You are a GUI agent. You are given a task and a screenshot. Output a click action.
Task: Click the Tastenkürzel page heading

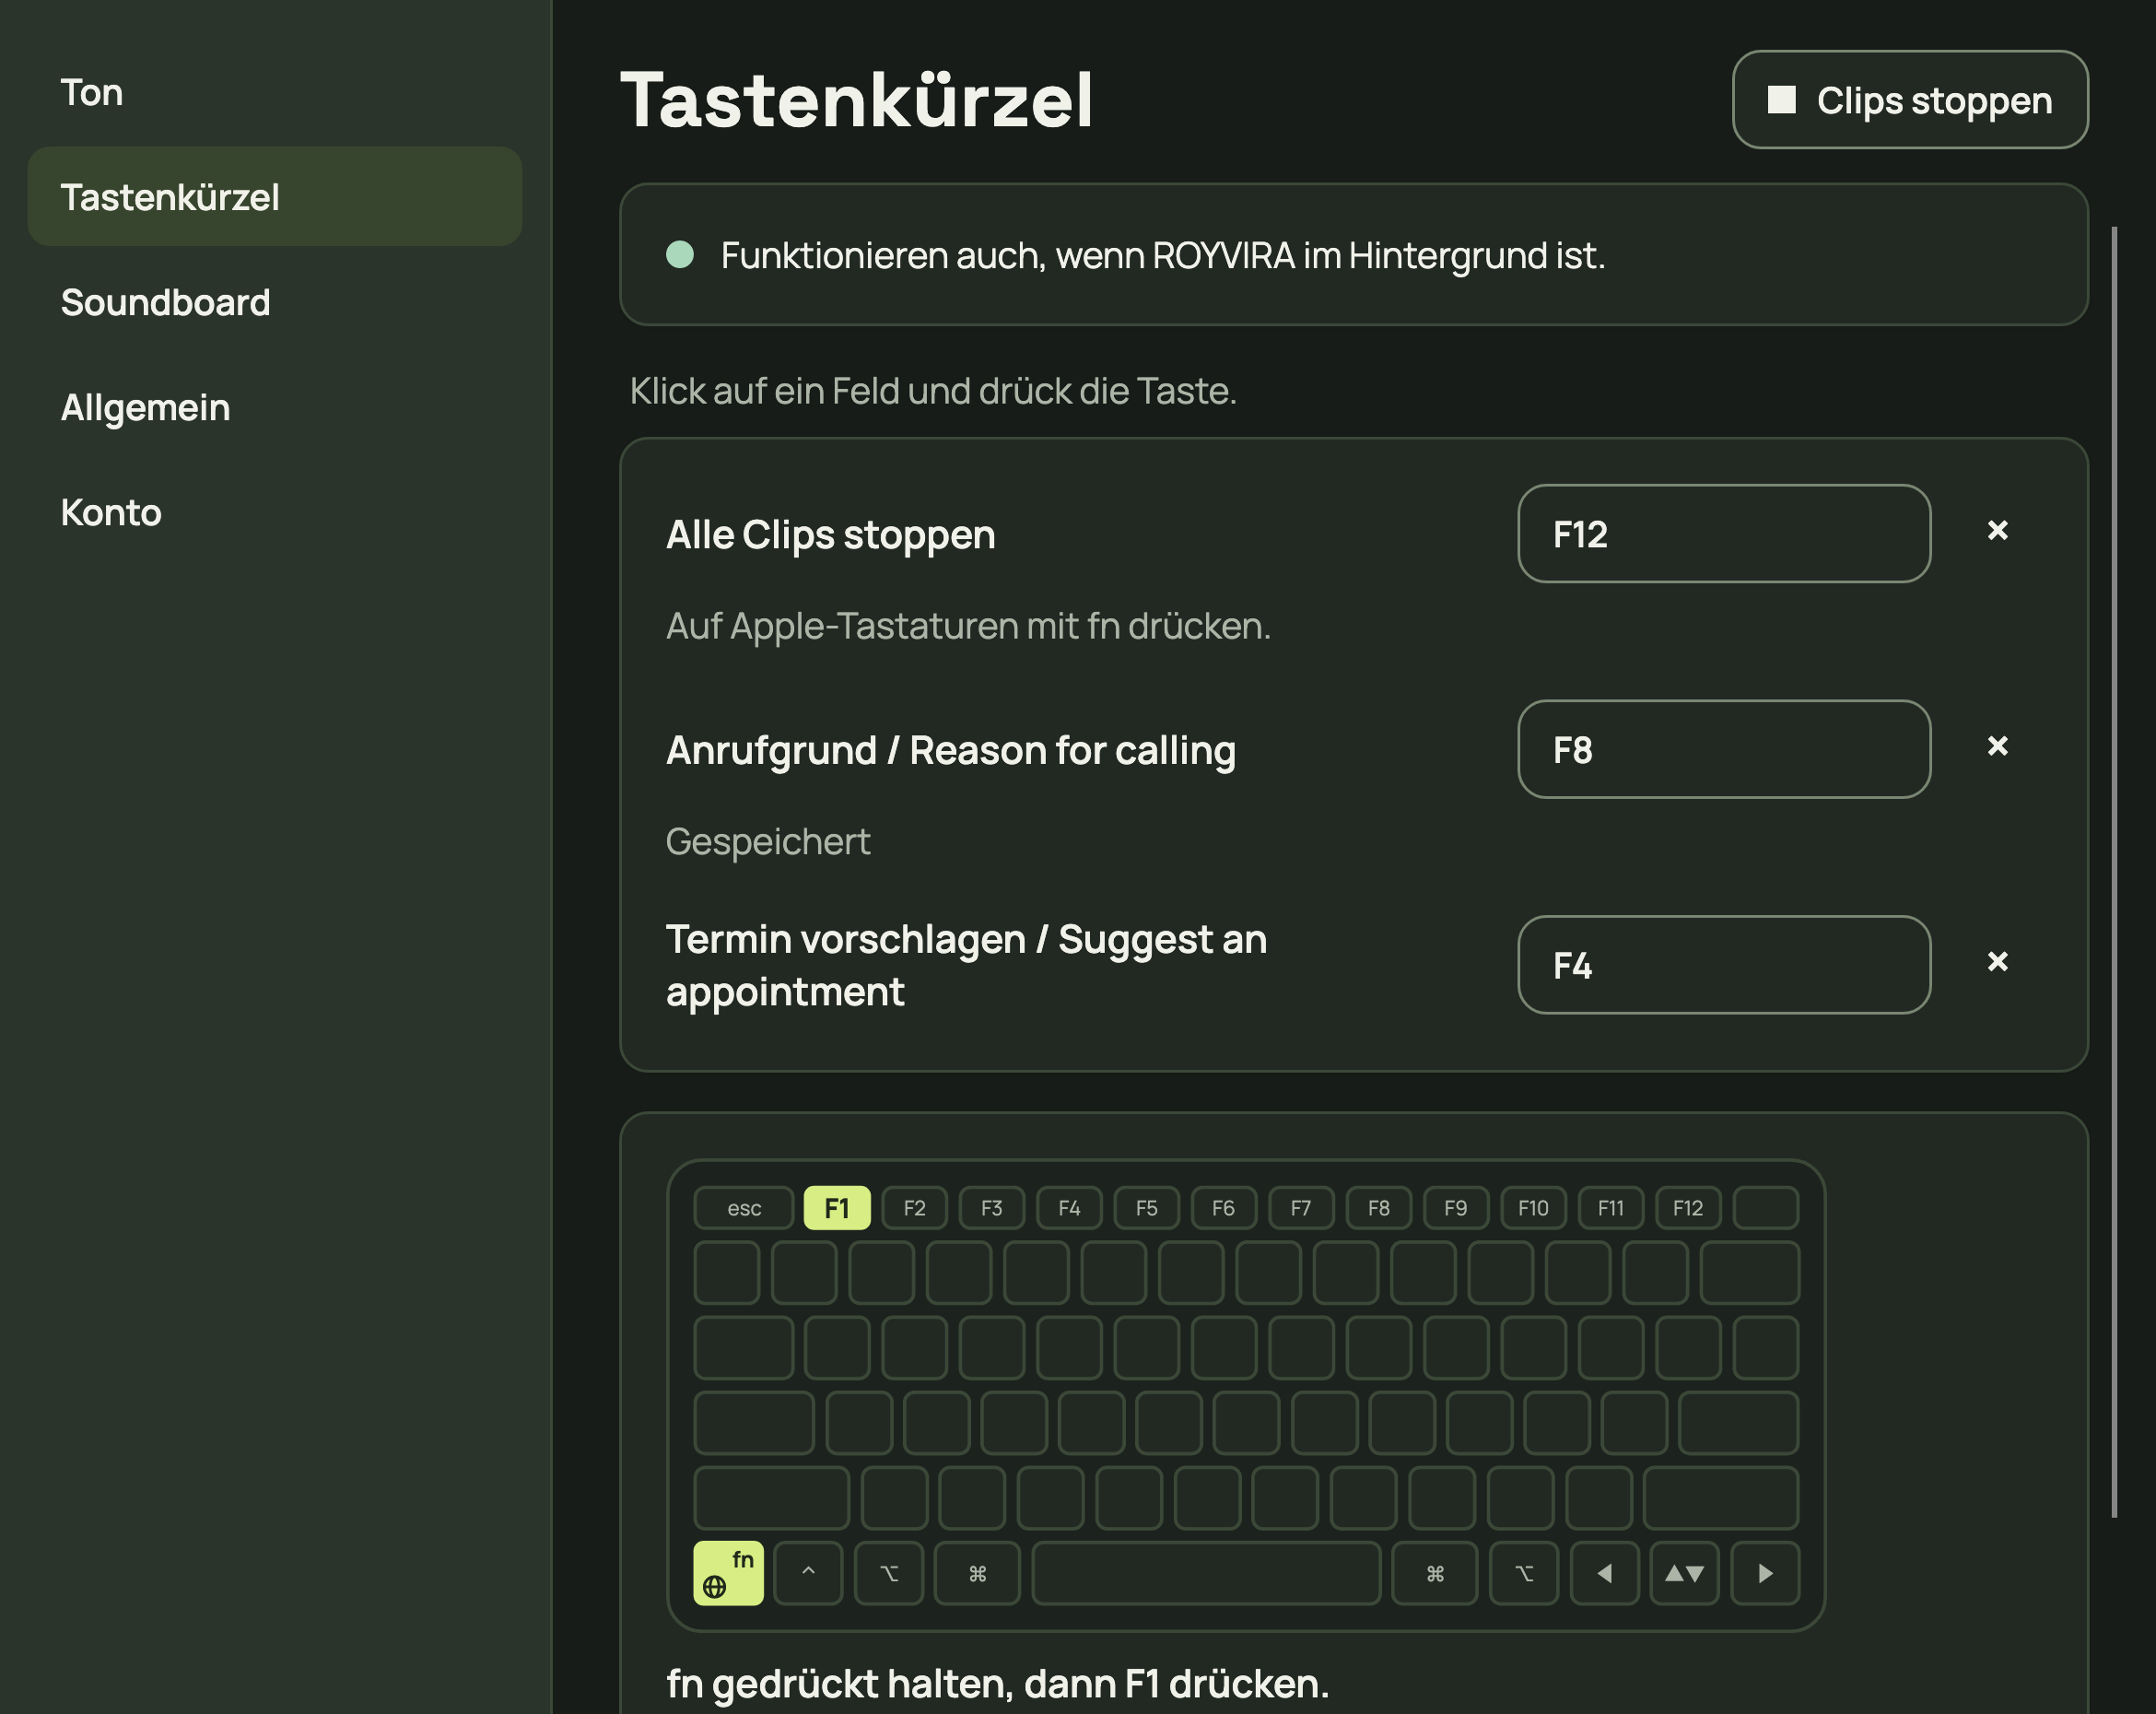[857, 100]
